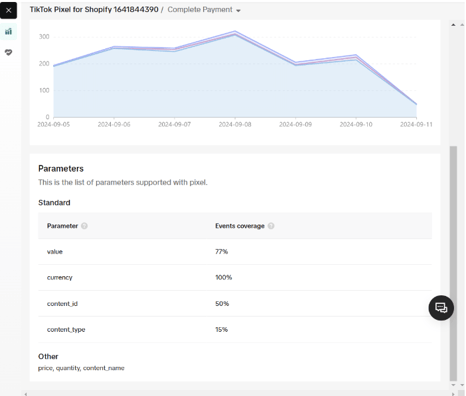Click the Events coverage help icon
The width and height of the screenshot is (466, 396).
271,226
